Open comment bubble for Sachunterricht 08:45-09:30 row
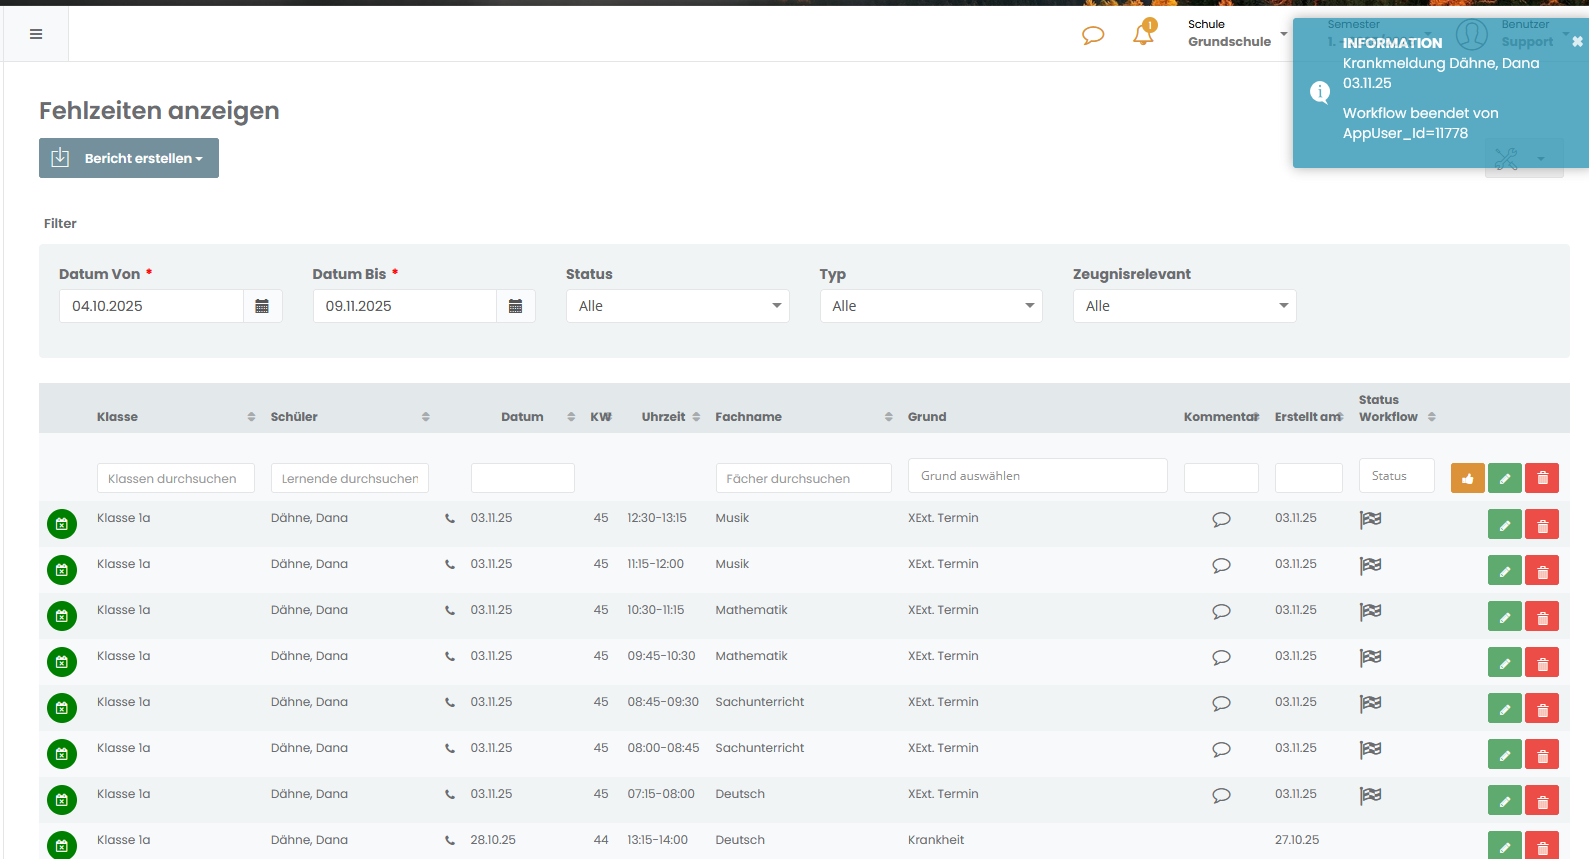1589x859 pixels. click(1221, 703)
